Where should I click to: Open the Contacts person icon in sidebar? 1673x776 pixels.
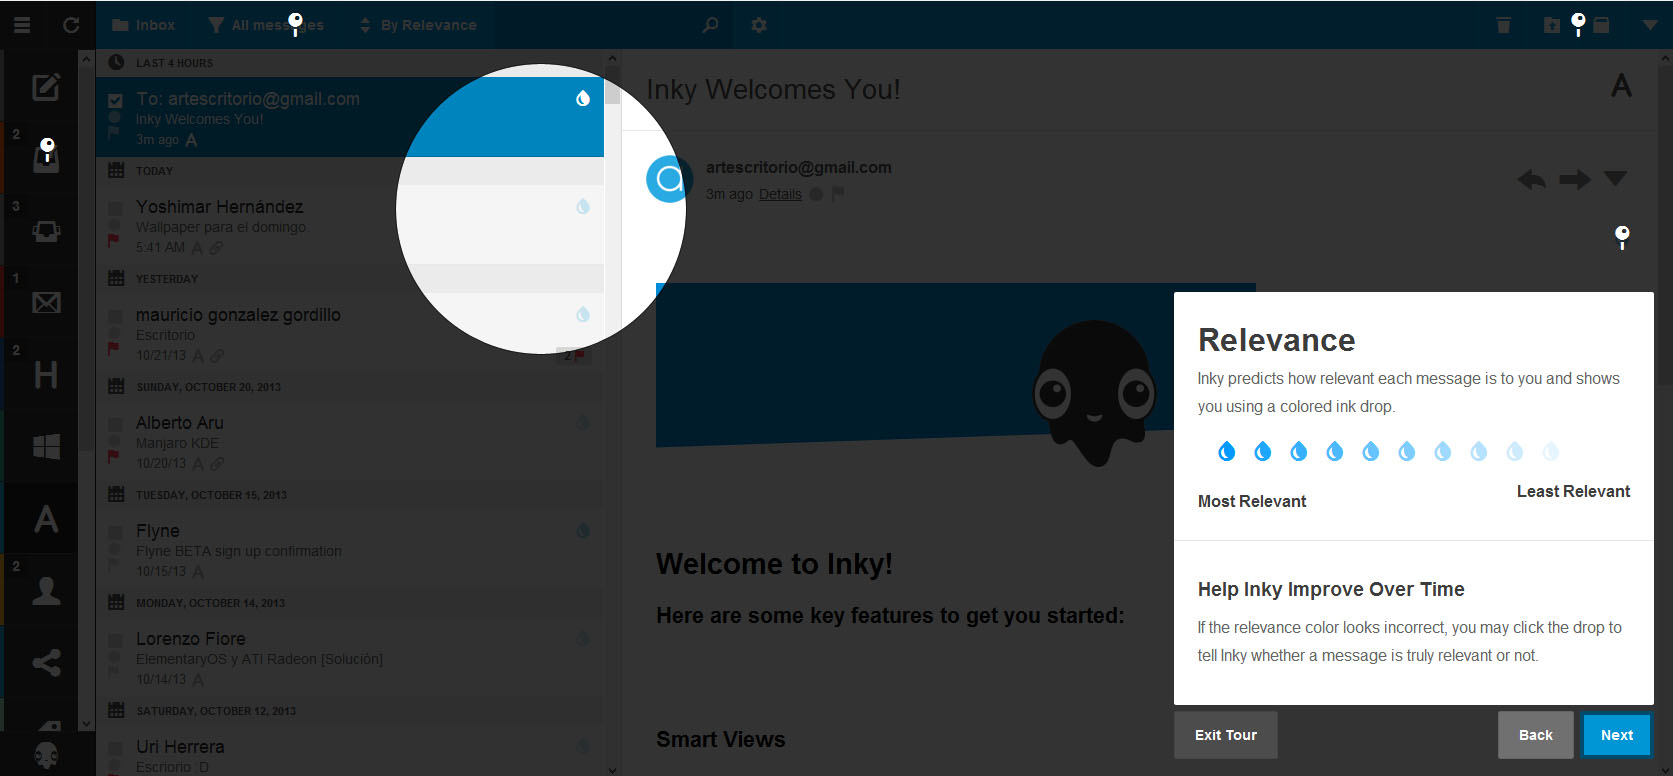[x=46, y=591]
